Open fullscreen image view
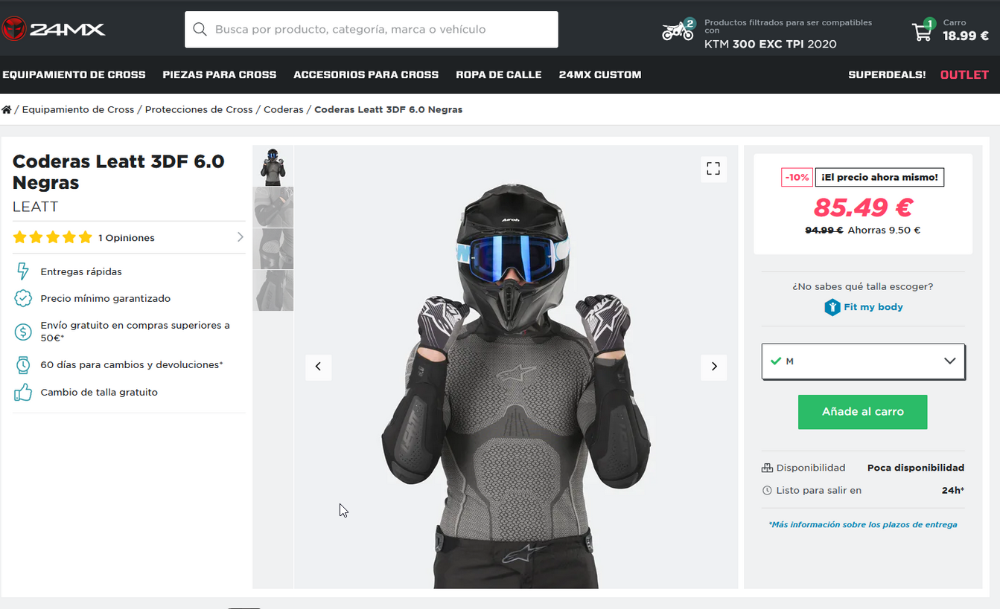The height and width of the screenshot is (609, 1000). [x=713, y=169]
